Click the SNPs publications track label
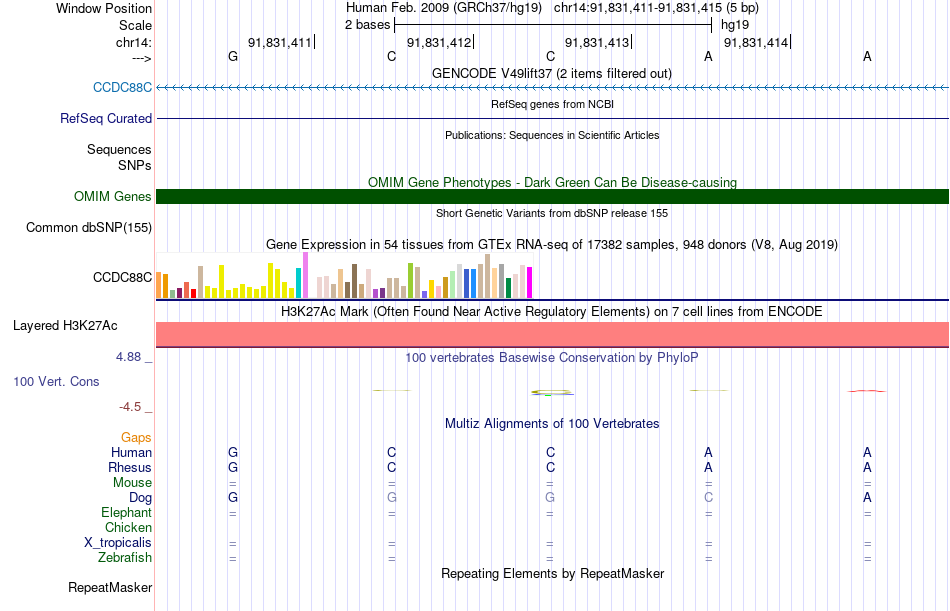Image resolution: width=950 pixels, height=611 pixels. [135, 165]
